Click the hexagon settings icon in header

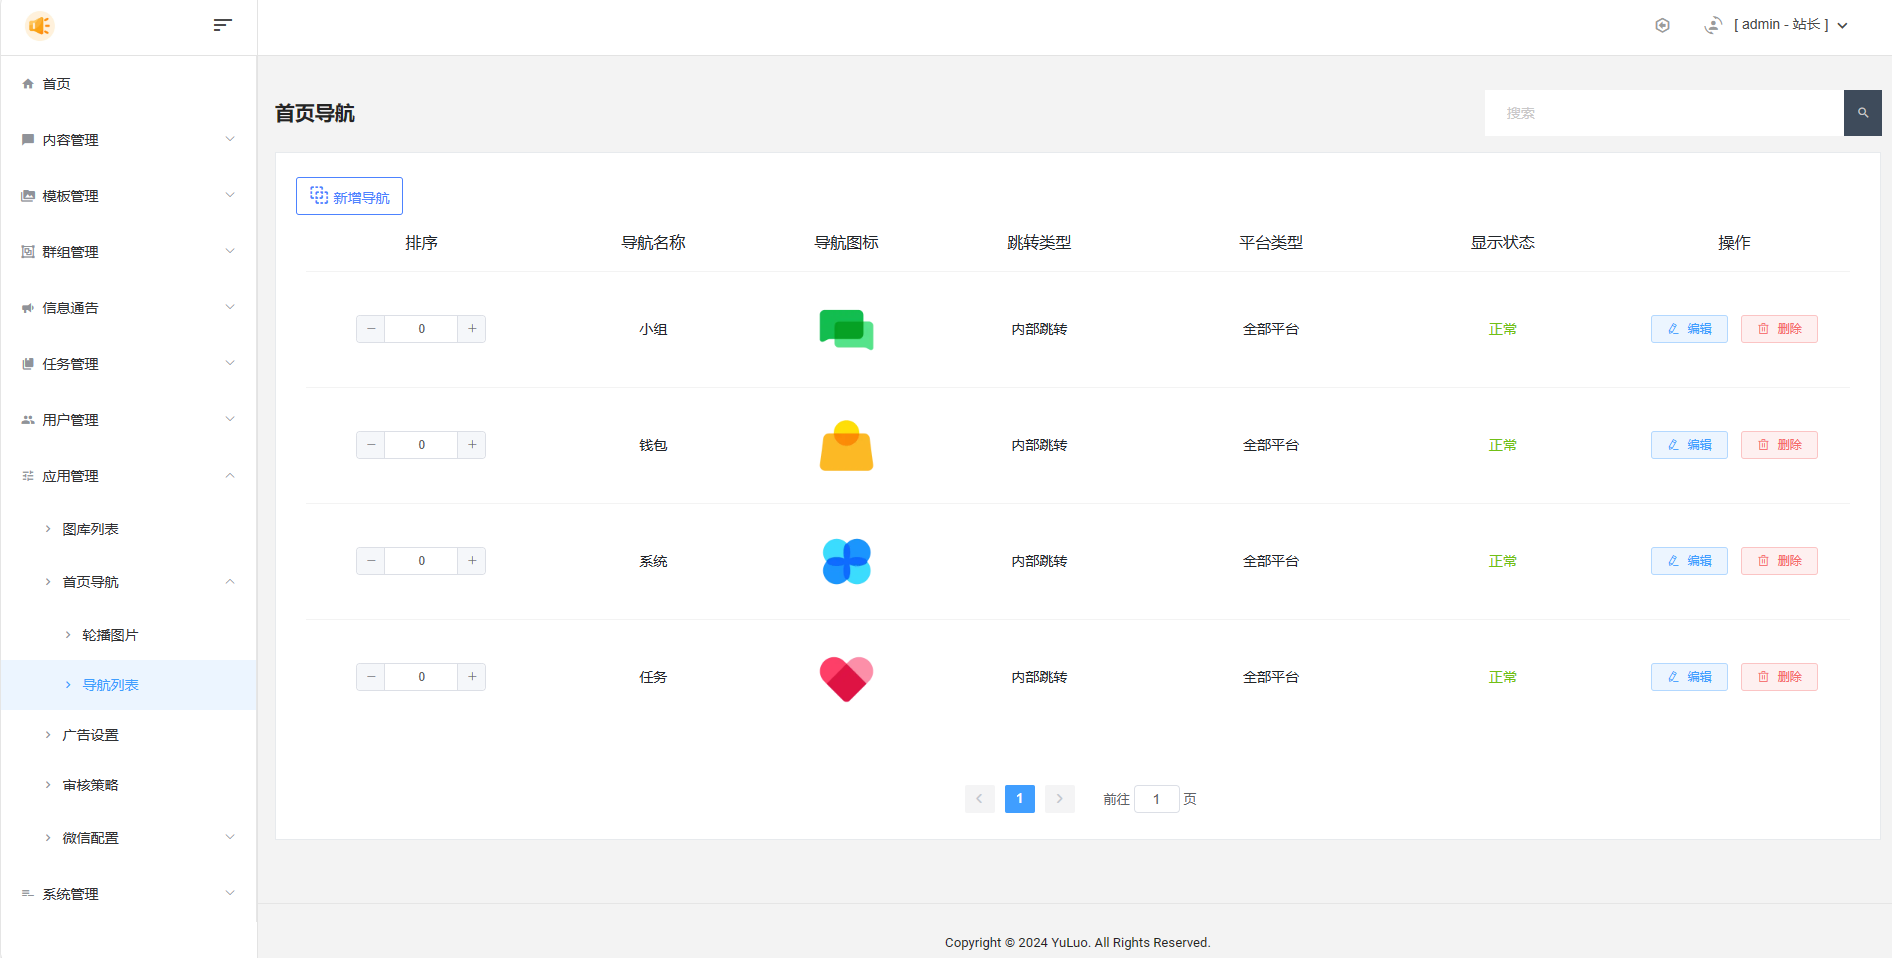[1662, 25]
